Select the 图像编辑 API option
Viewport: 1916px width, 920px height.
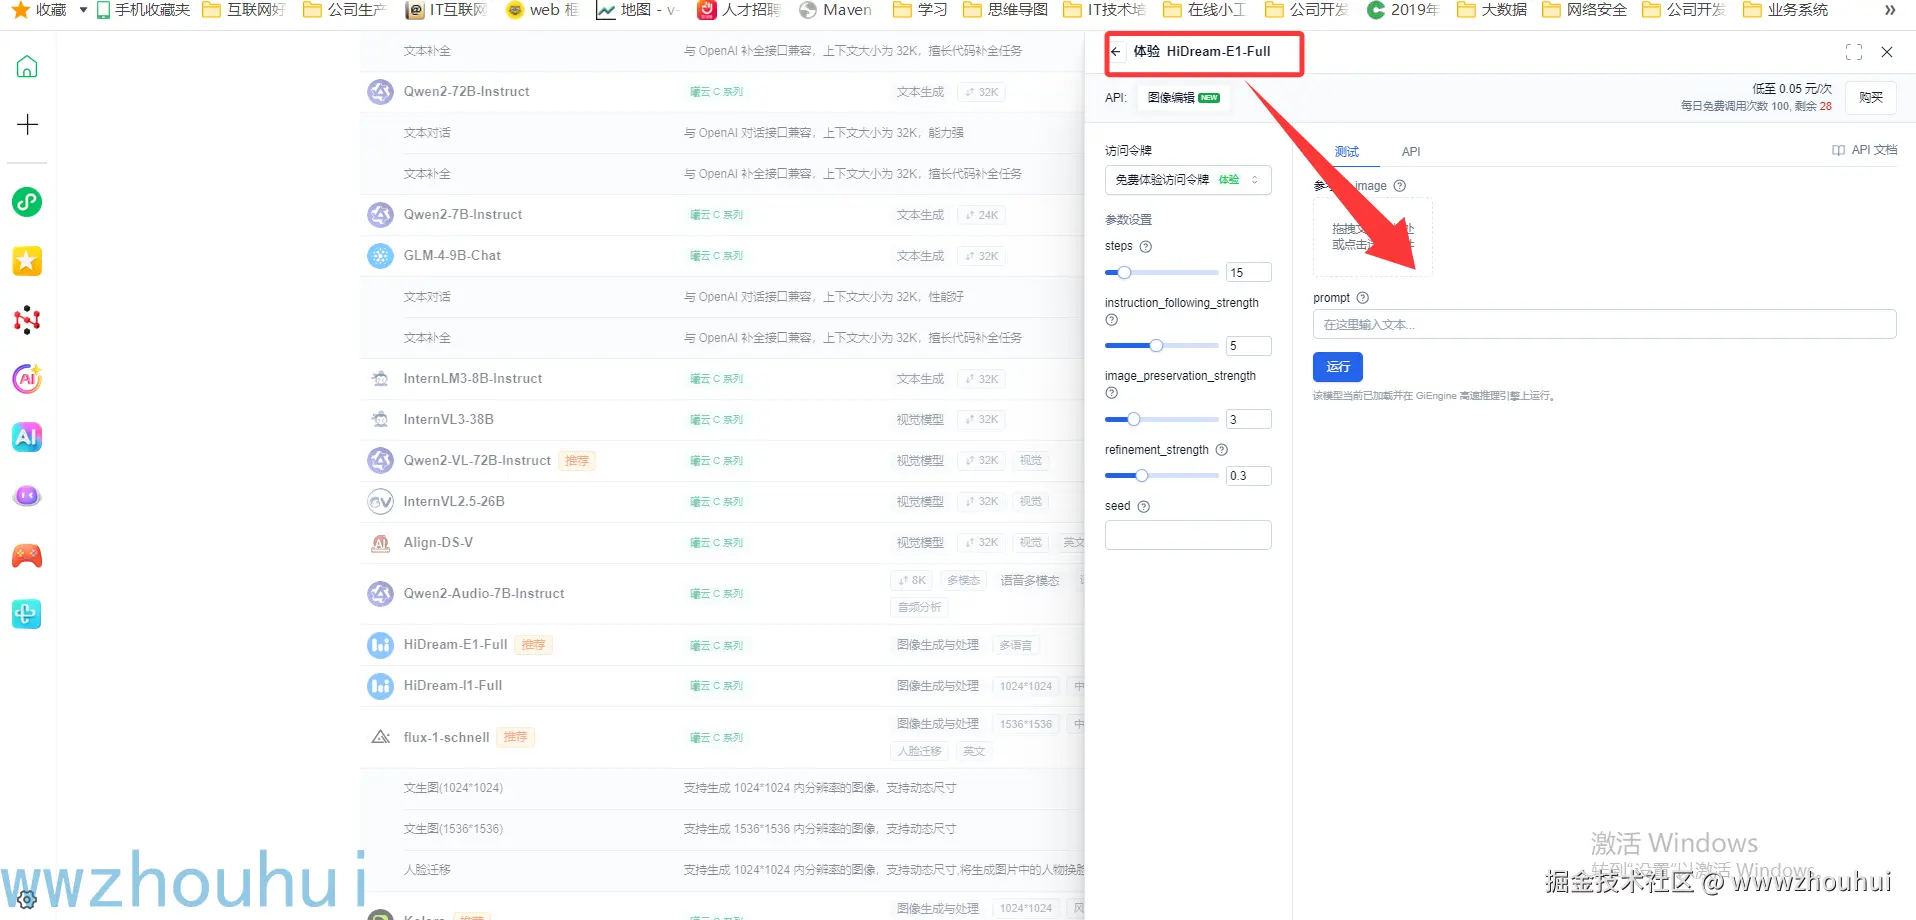click(x=1184, y=98)
